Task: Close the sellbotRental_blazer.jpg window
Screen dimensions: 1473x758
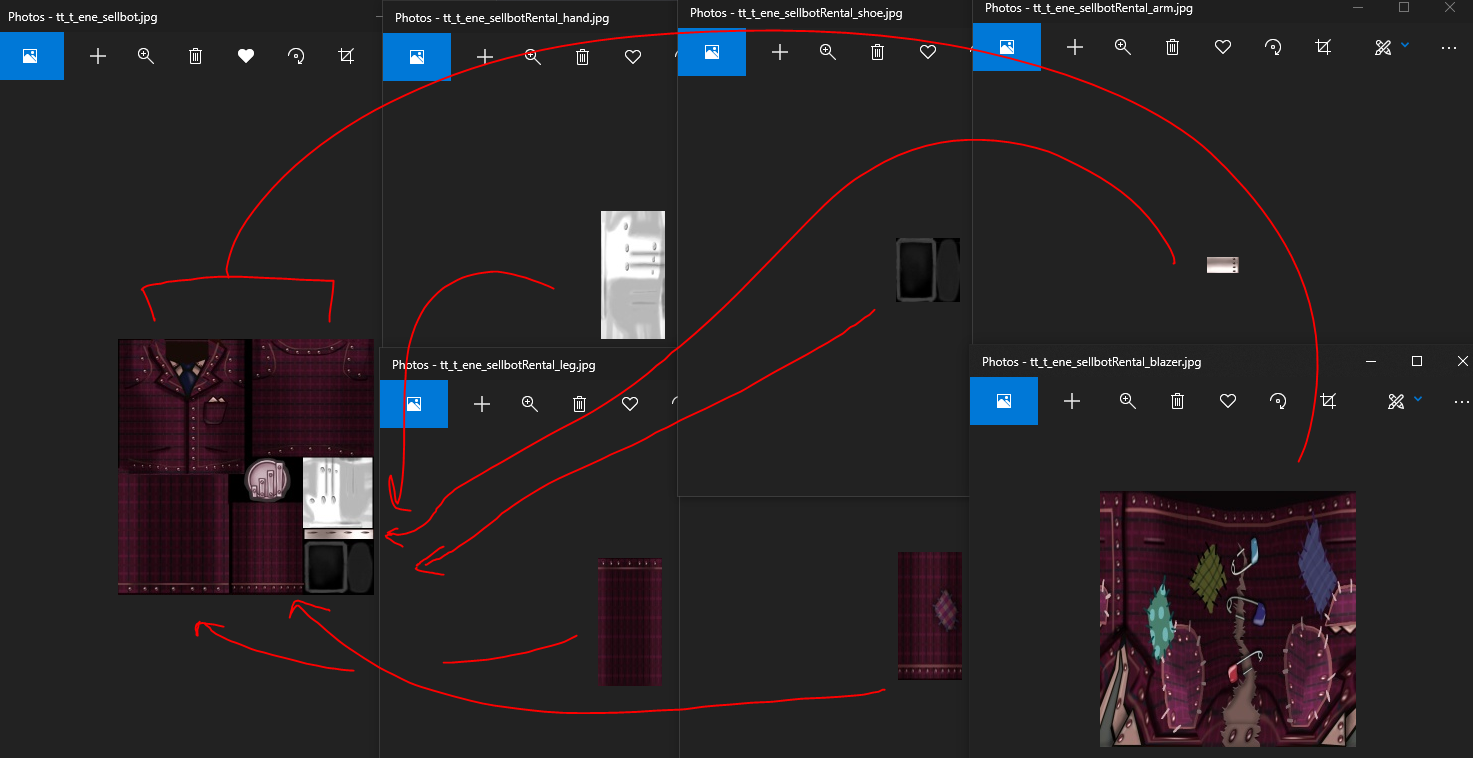Action: point(1462,361)
